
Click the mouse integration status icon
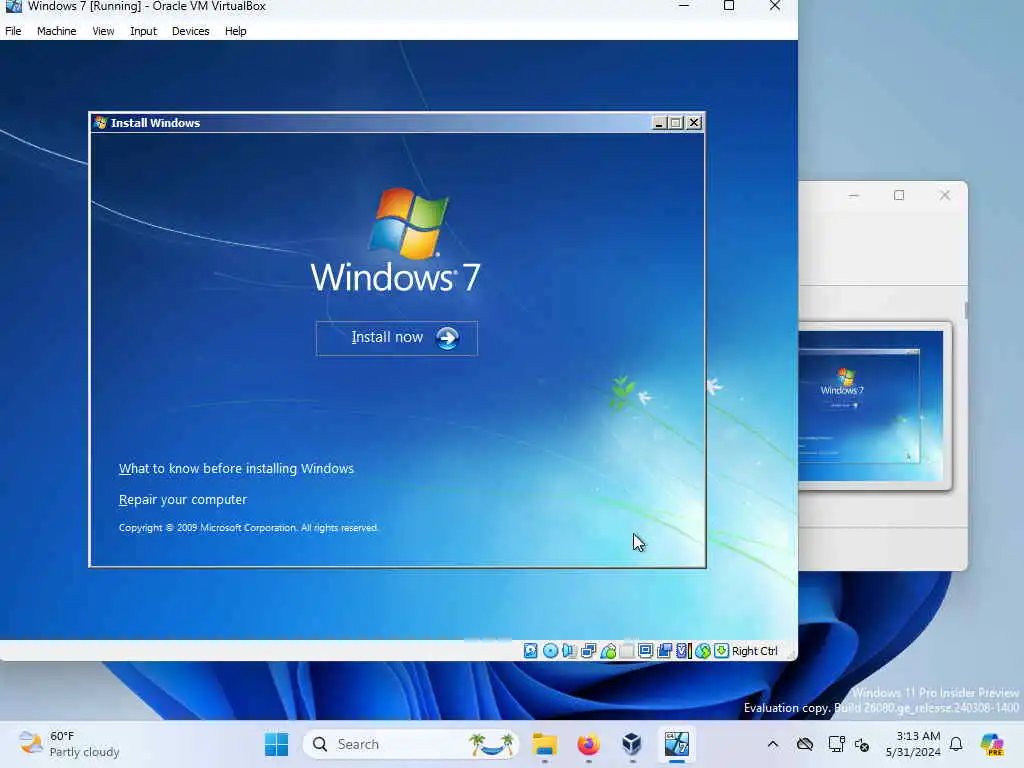click(703, 650)
